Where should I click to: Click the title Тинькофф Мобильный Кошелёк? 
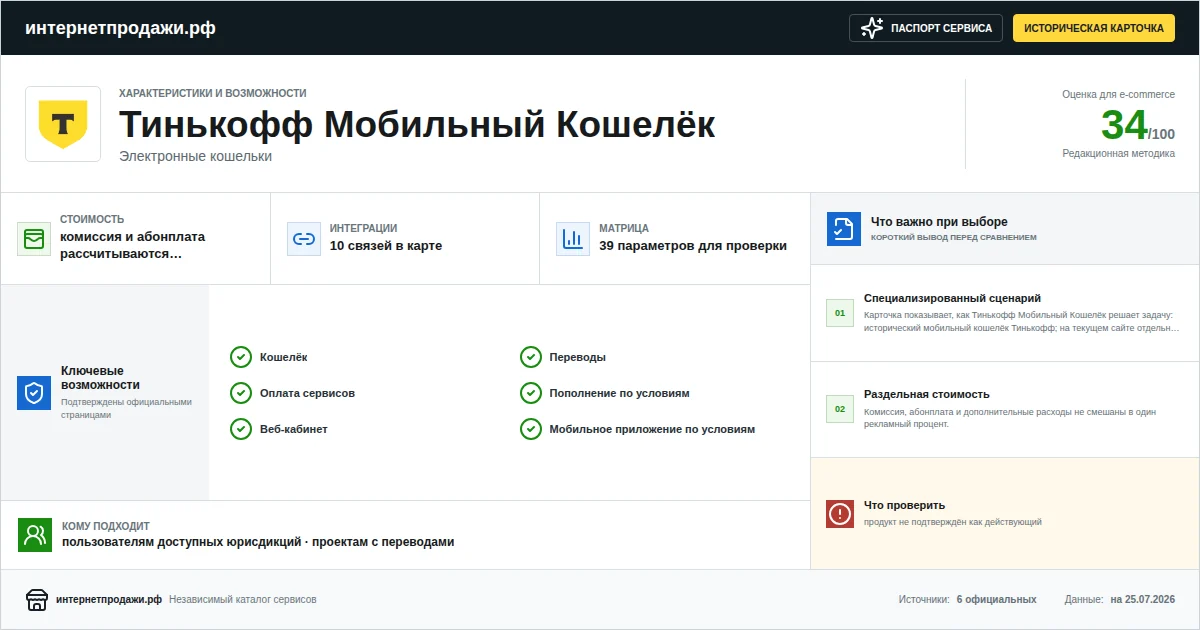tap(417, 125)
